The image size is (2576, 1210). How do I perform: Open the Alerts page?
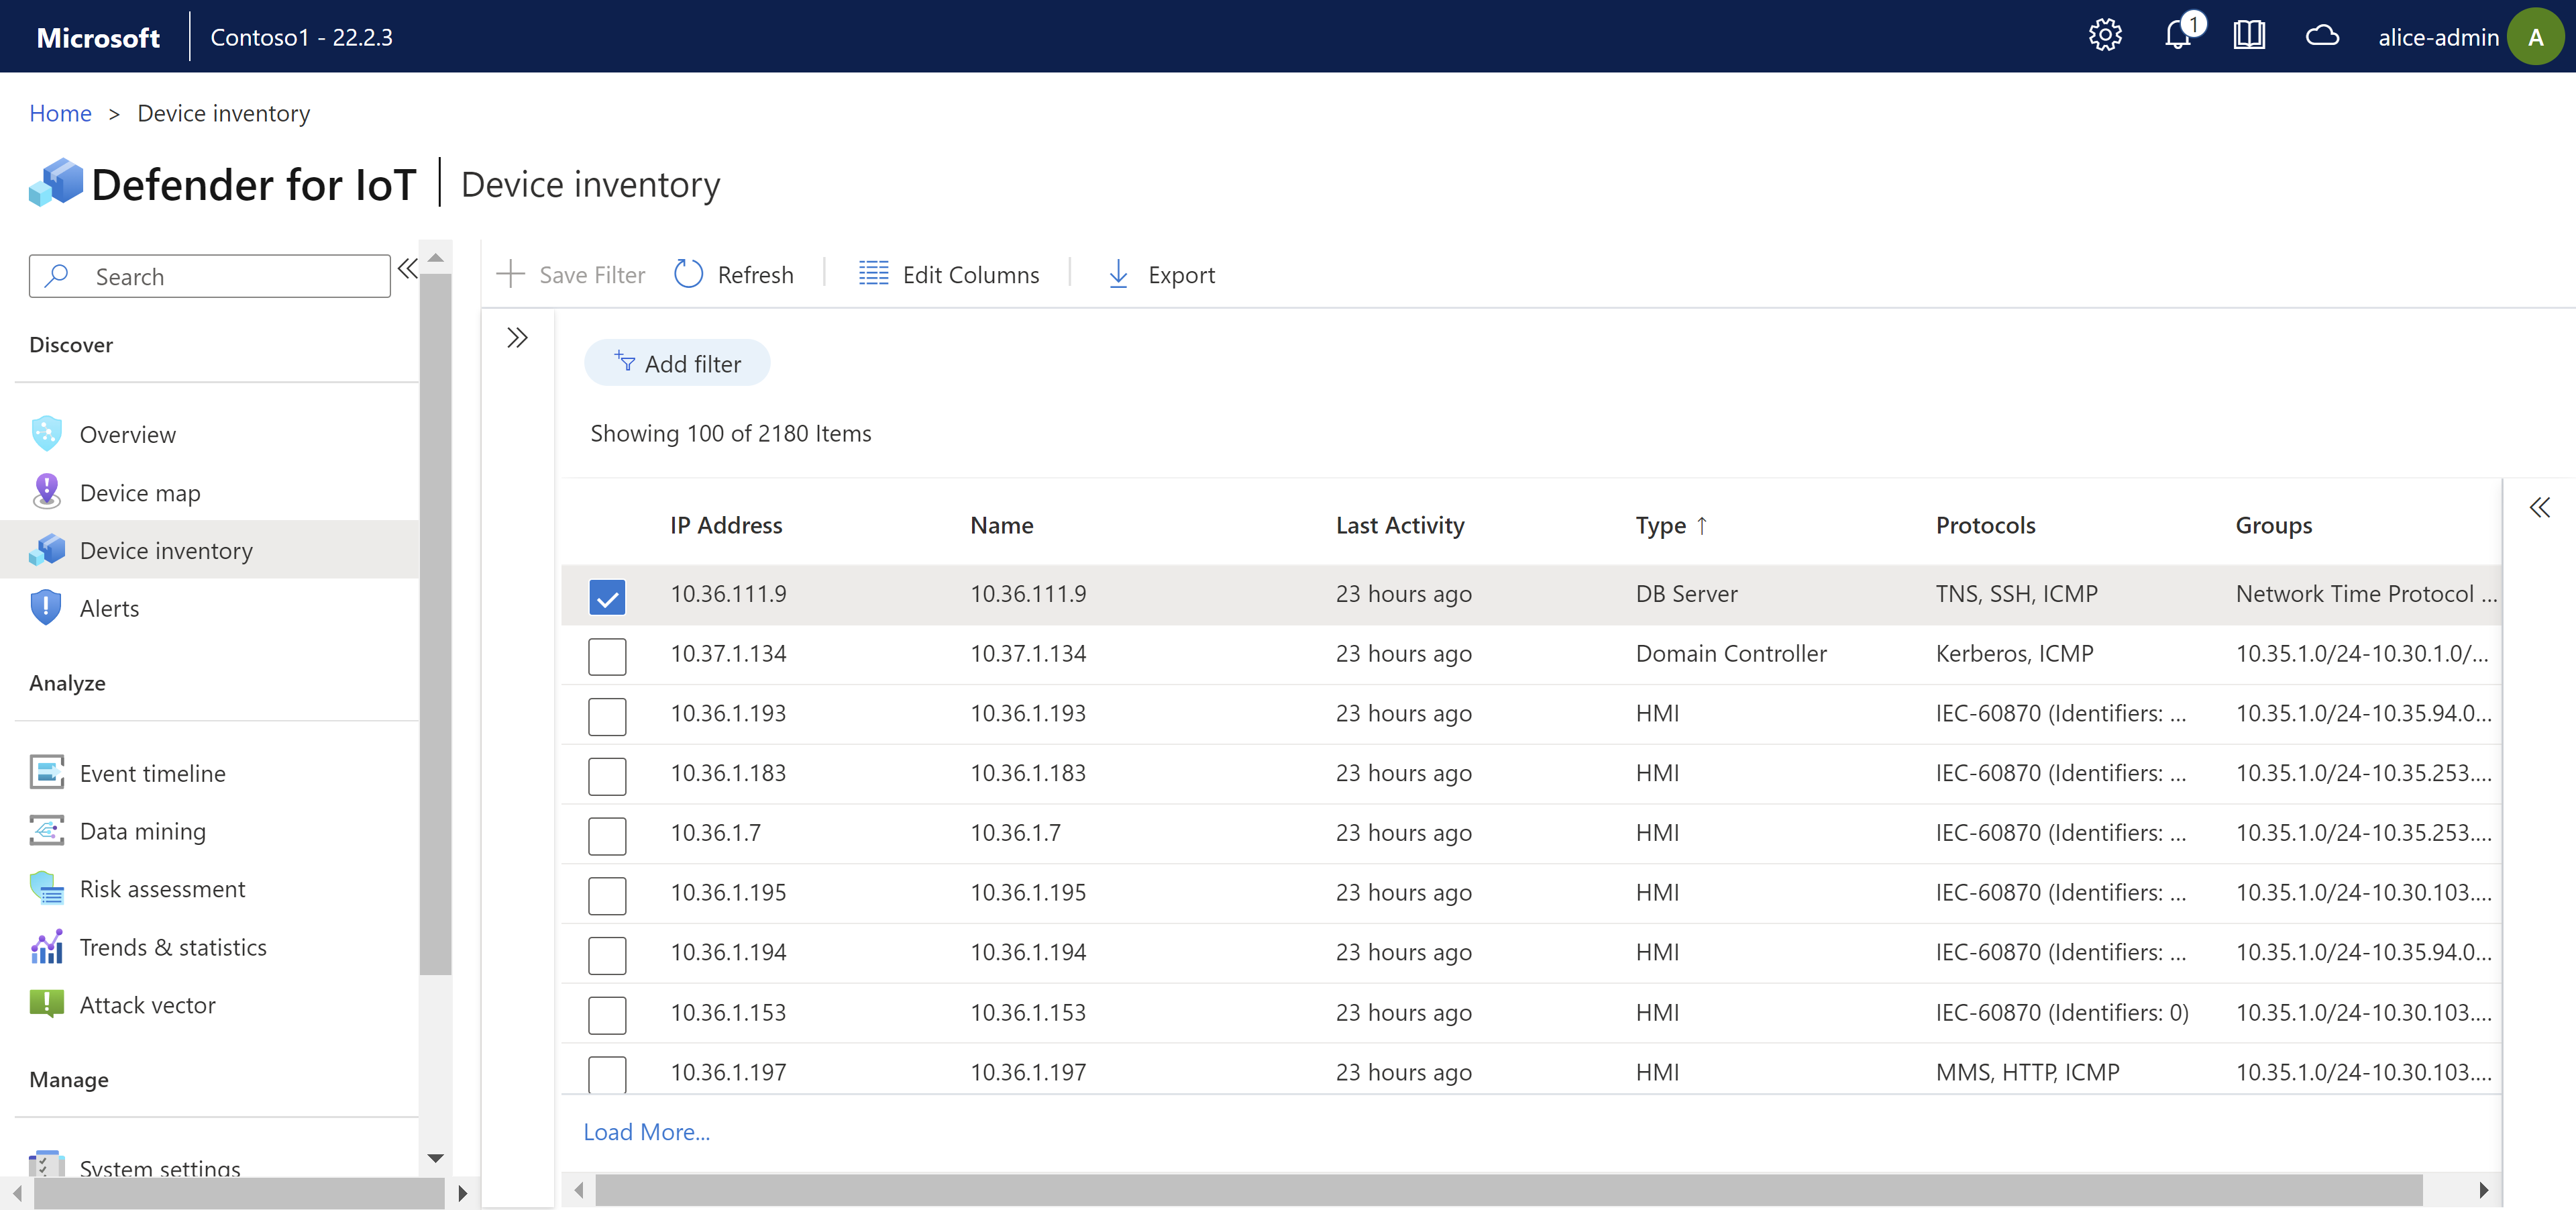point(109,607)
